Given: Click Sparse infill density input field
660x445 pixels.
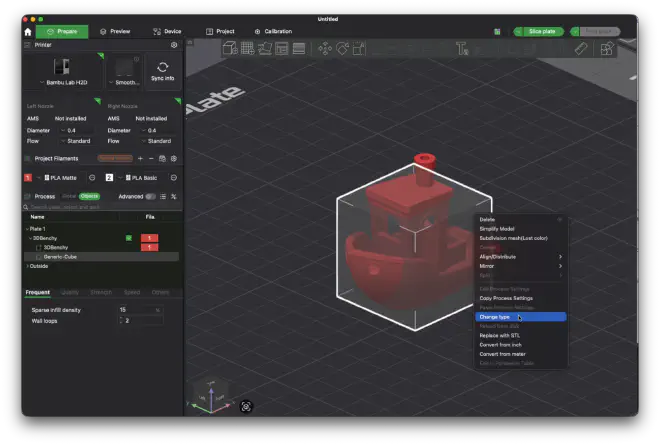Looking at the screenshot, I should coord(140,309).
